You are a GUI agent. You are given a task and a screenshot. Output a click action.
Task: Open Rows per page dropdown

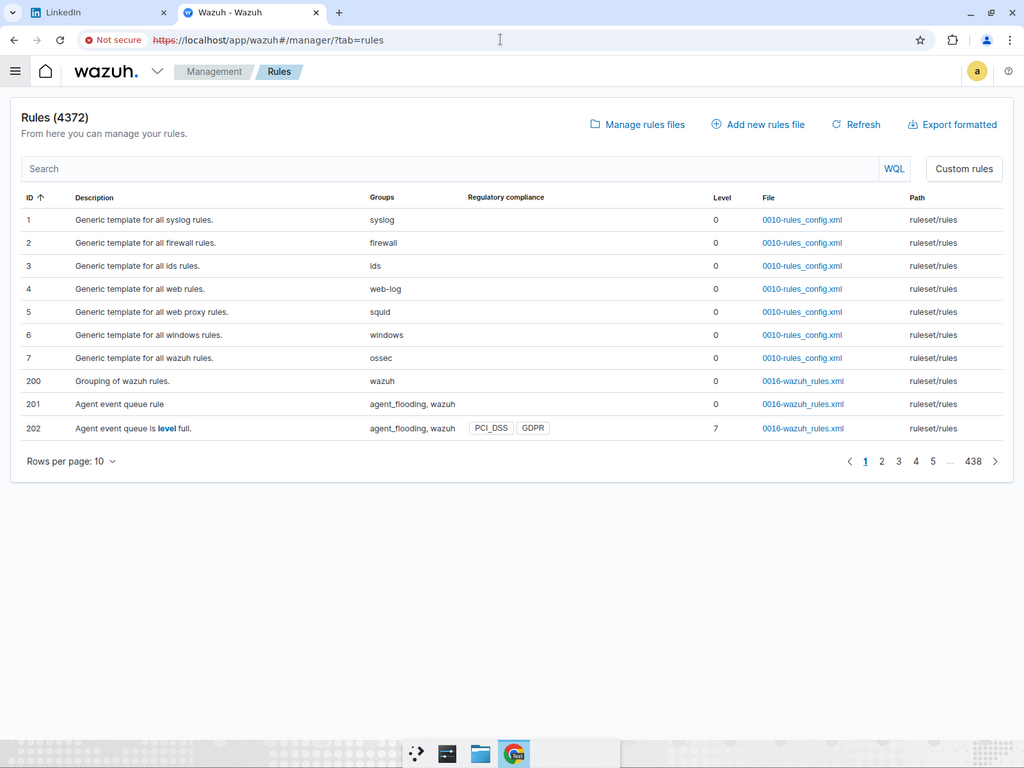click(x=71, y=462)
